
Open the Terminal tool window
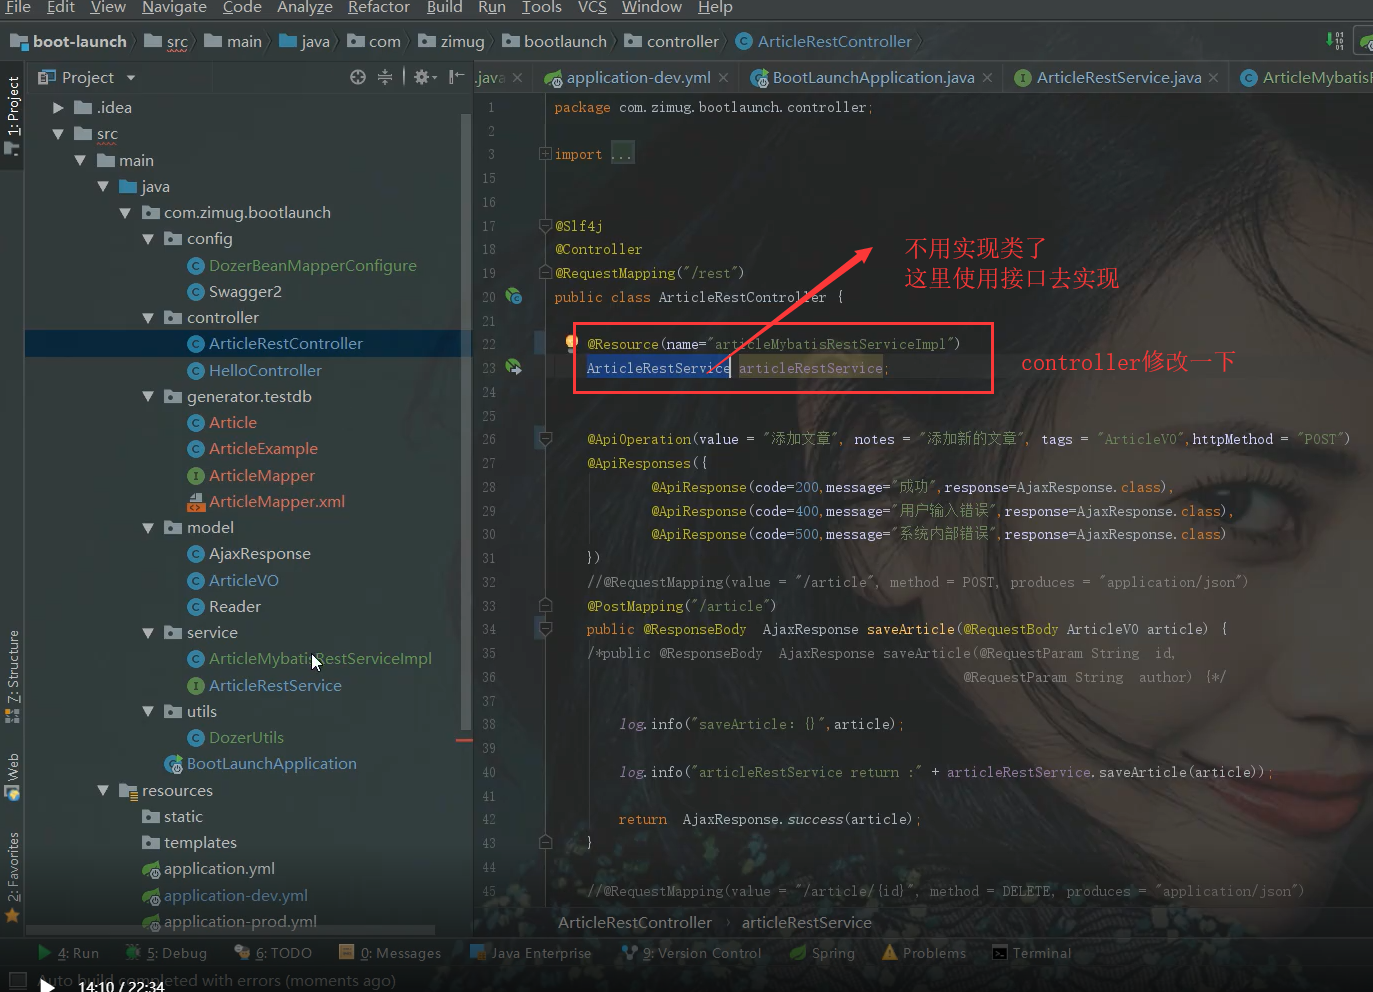tap(1031, 953)
